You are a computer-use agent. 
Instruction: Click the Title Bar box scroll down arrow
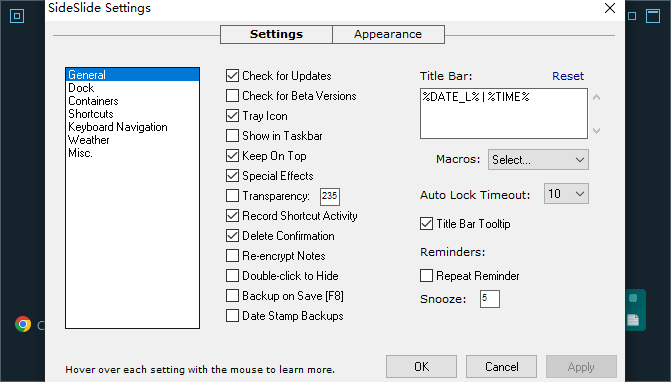597,130
